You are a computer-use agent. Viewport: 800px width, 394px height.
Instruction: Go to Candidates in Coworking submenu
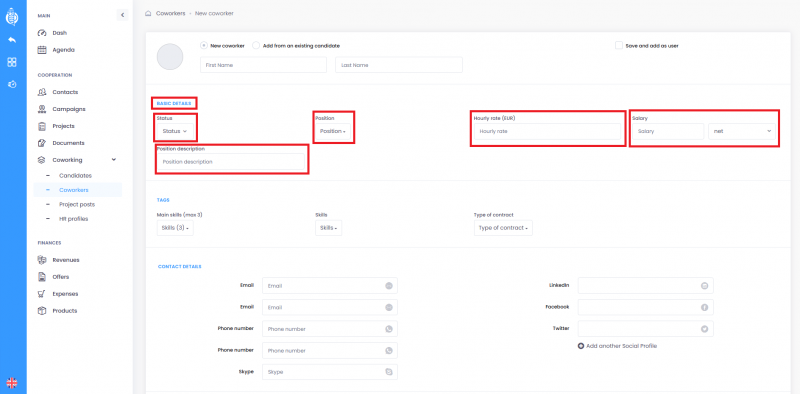click(x=75, y=176)
